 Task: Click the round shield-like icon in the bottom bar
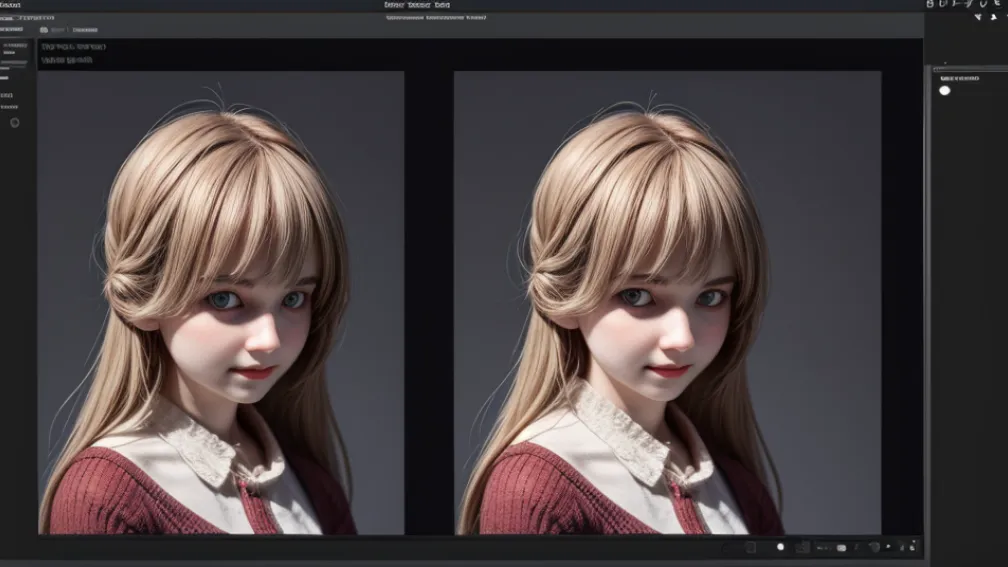(x=874, y=547)
